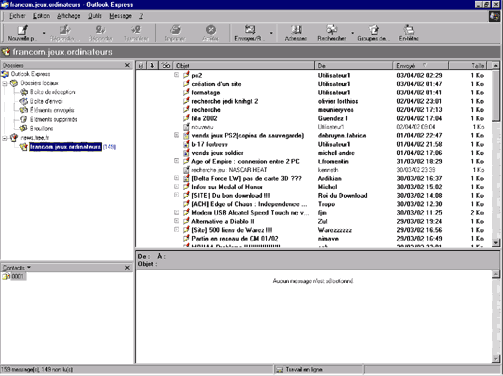Expand the 'Infos sur Medal of Honor' thread
This screenshot has width=503, height=376.
click(176, 187)
